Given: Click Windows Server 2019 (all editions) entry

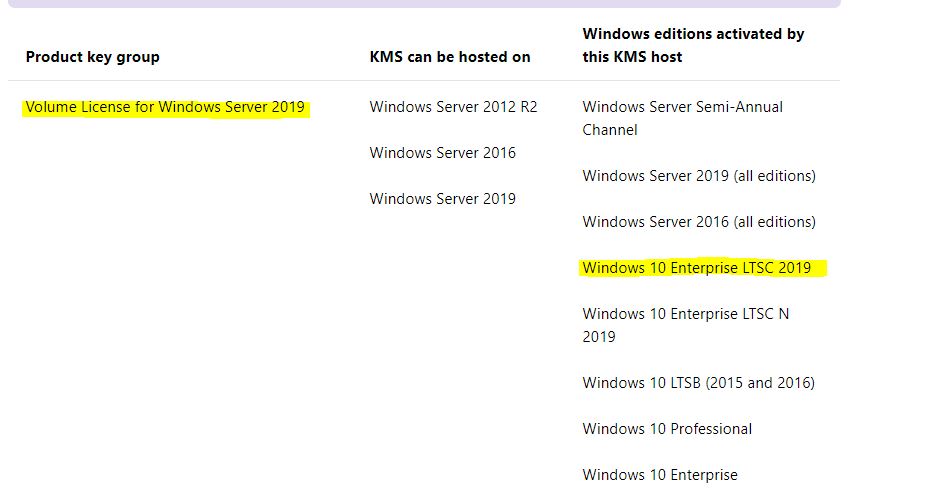Looking at the screenshot, I should (699, 176).
